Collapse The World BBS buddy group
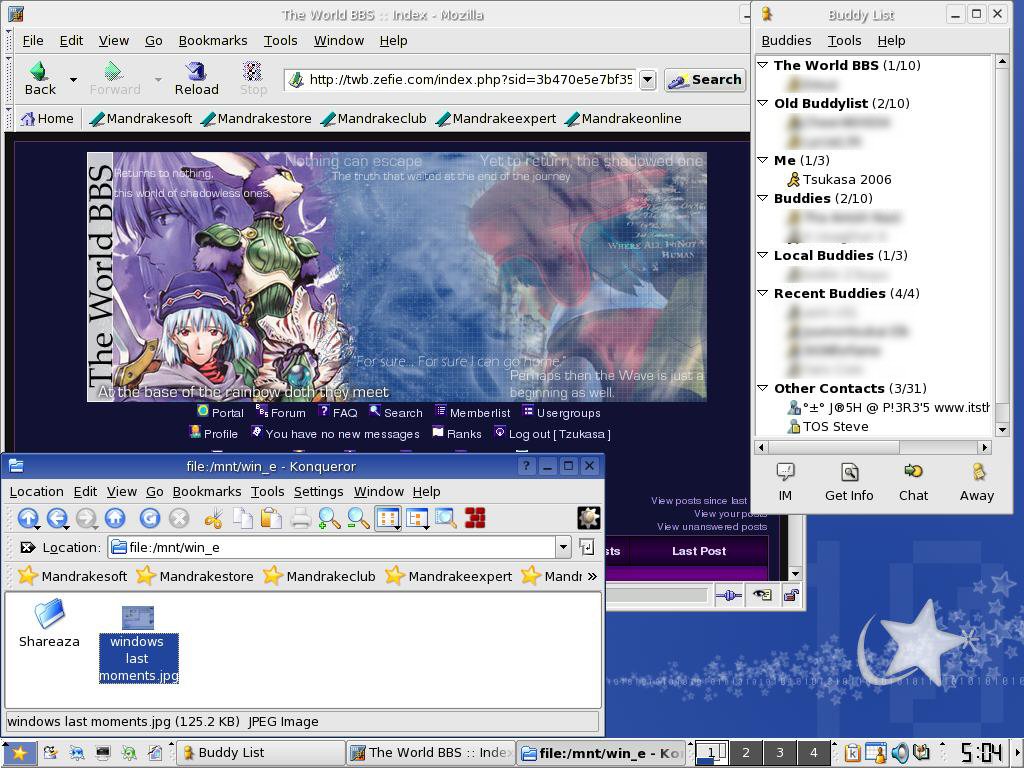Screen dimensions: 1024x768 click(763, 65)
